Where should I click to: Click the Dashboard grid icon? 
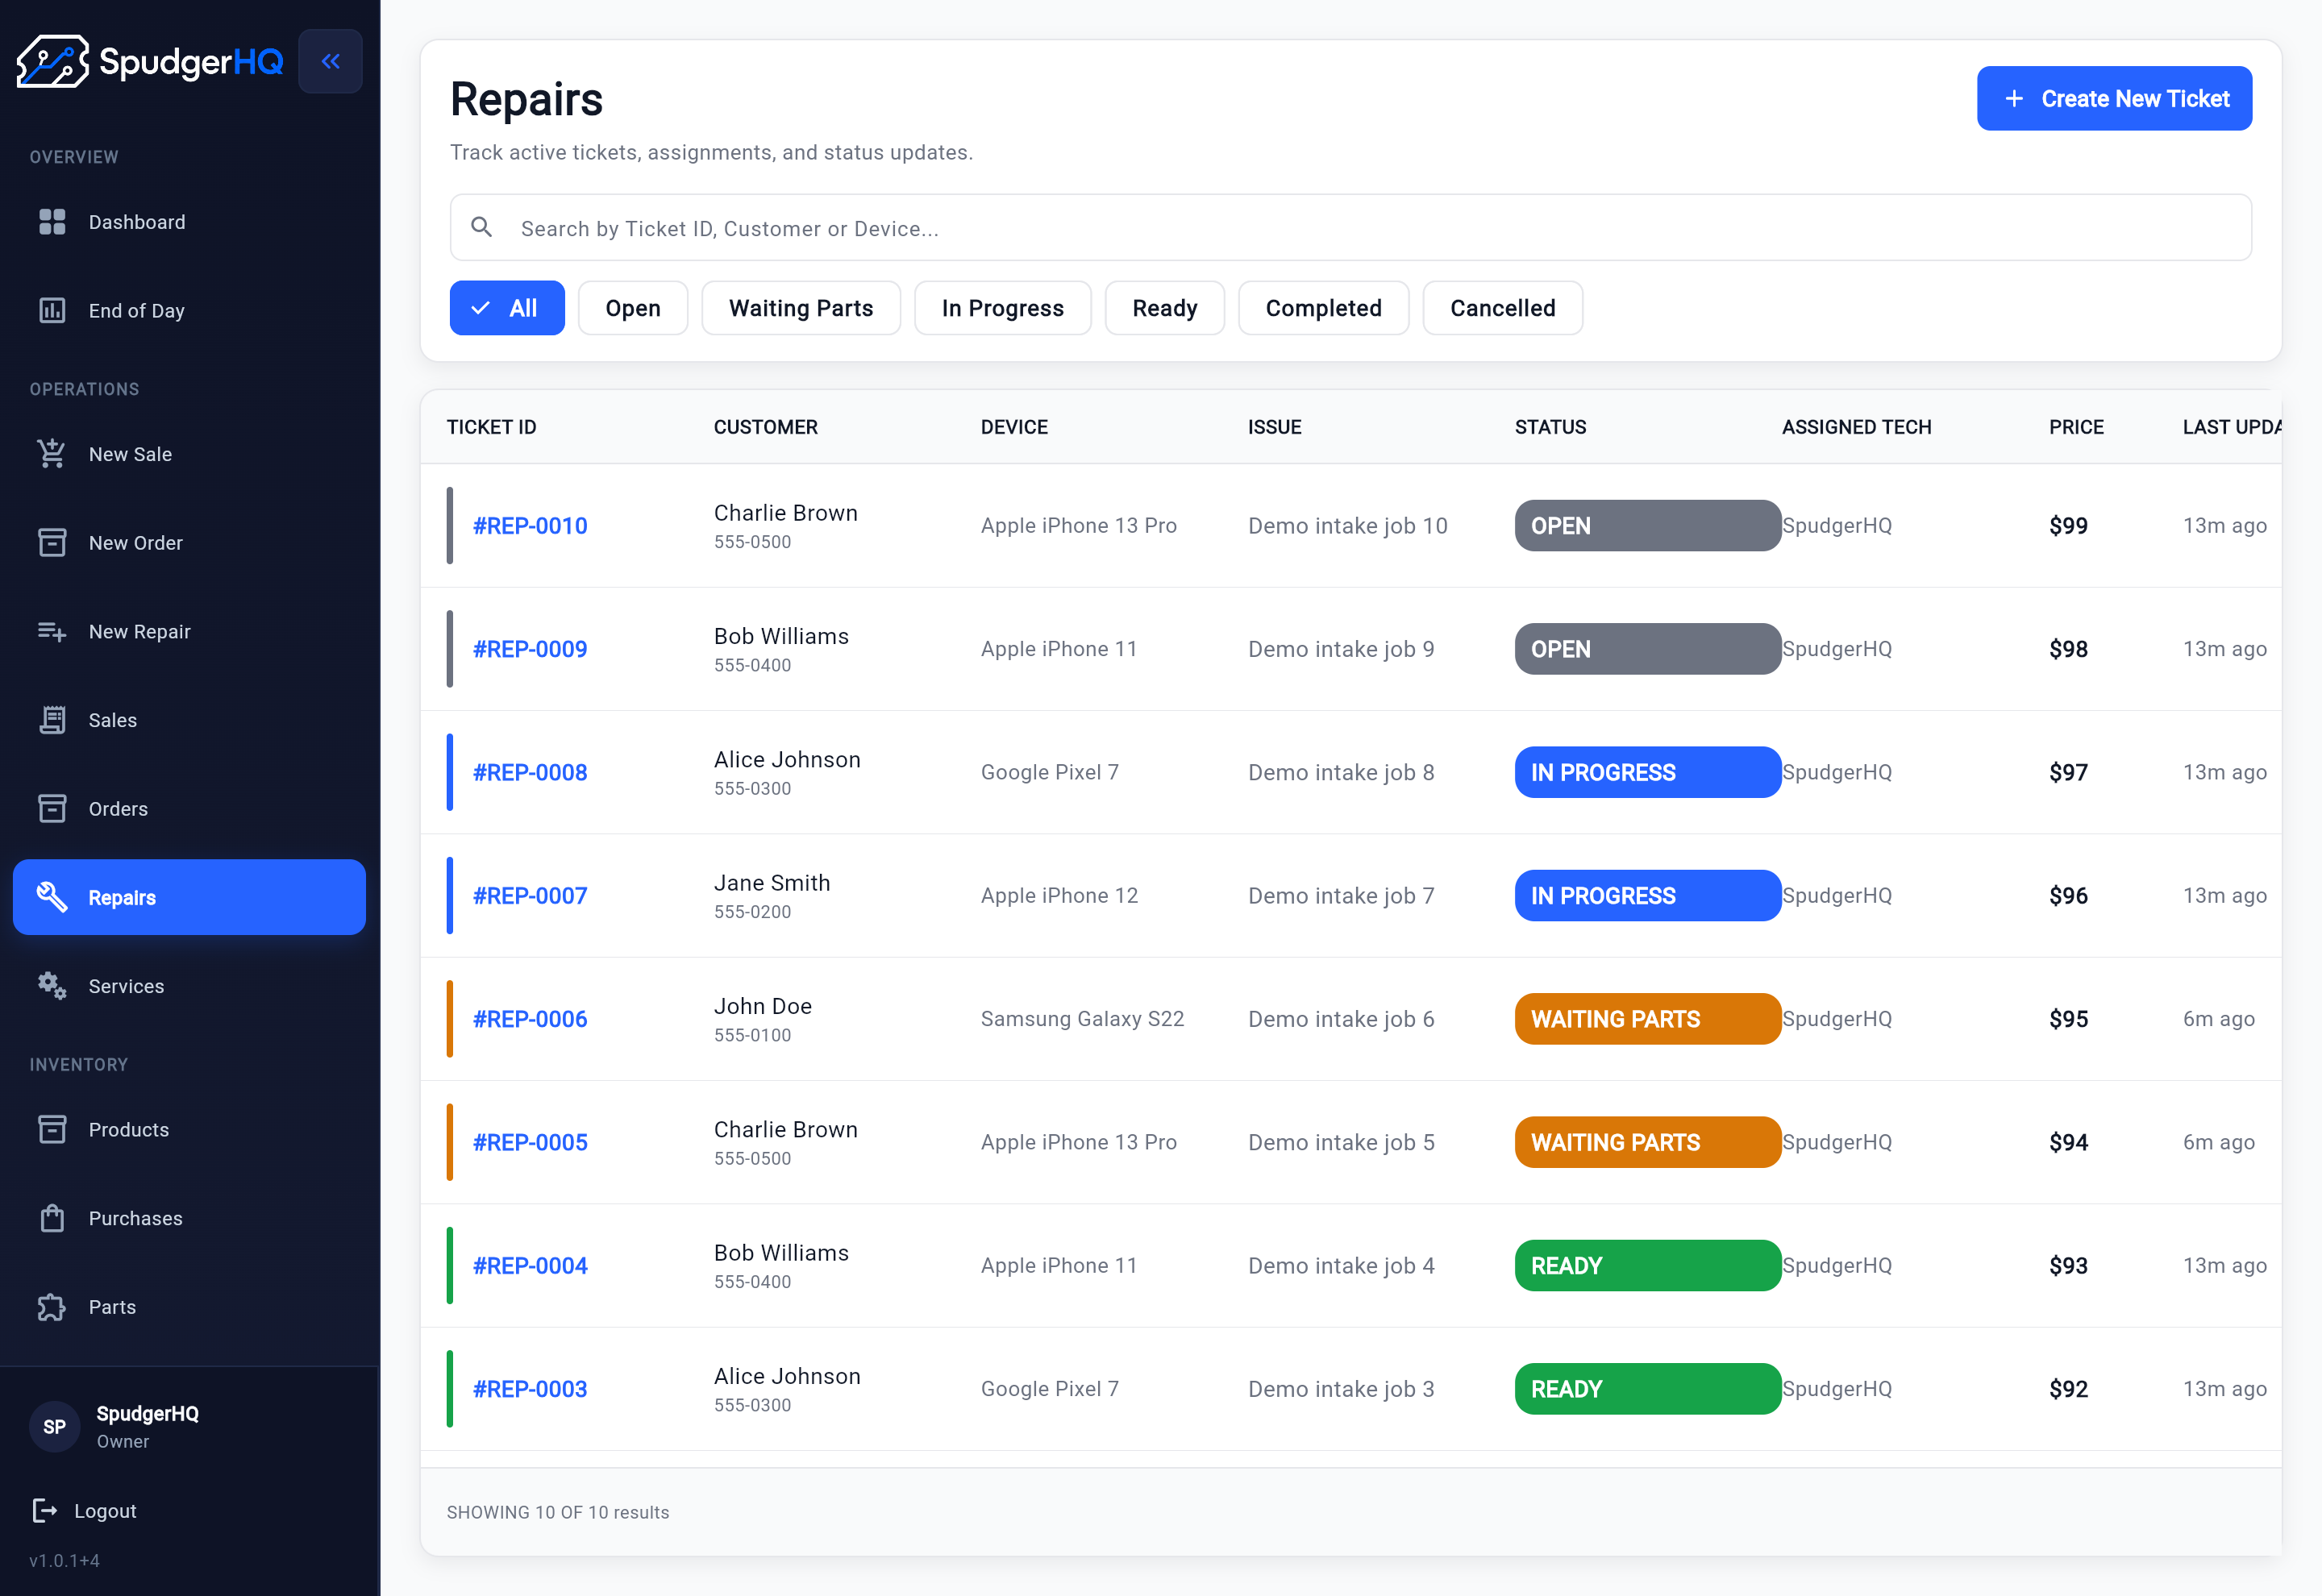(x=52, y=222)
